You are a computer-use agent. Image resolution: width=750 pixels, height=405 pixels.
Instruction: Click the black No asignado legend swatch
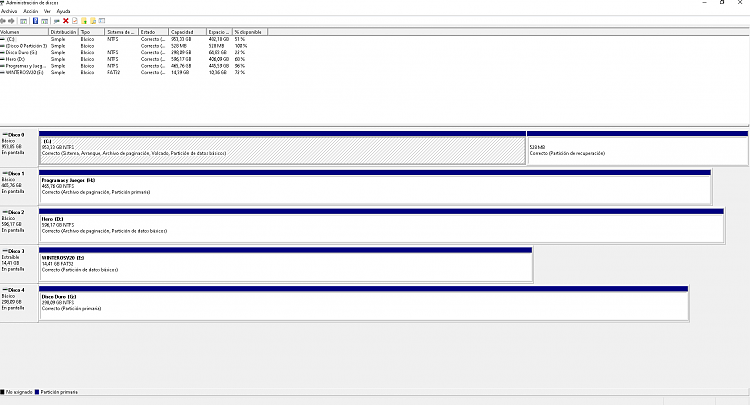click(2, 392)
